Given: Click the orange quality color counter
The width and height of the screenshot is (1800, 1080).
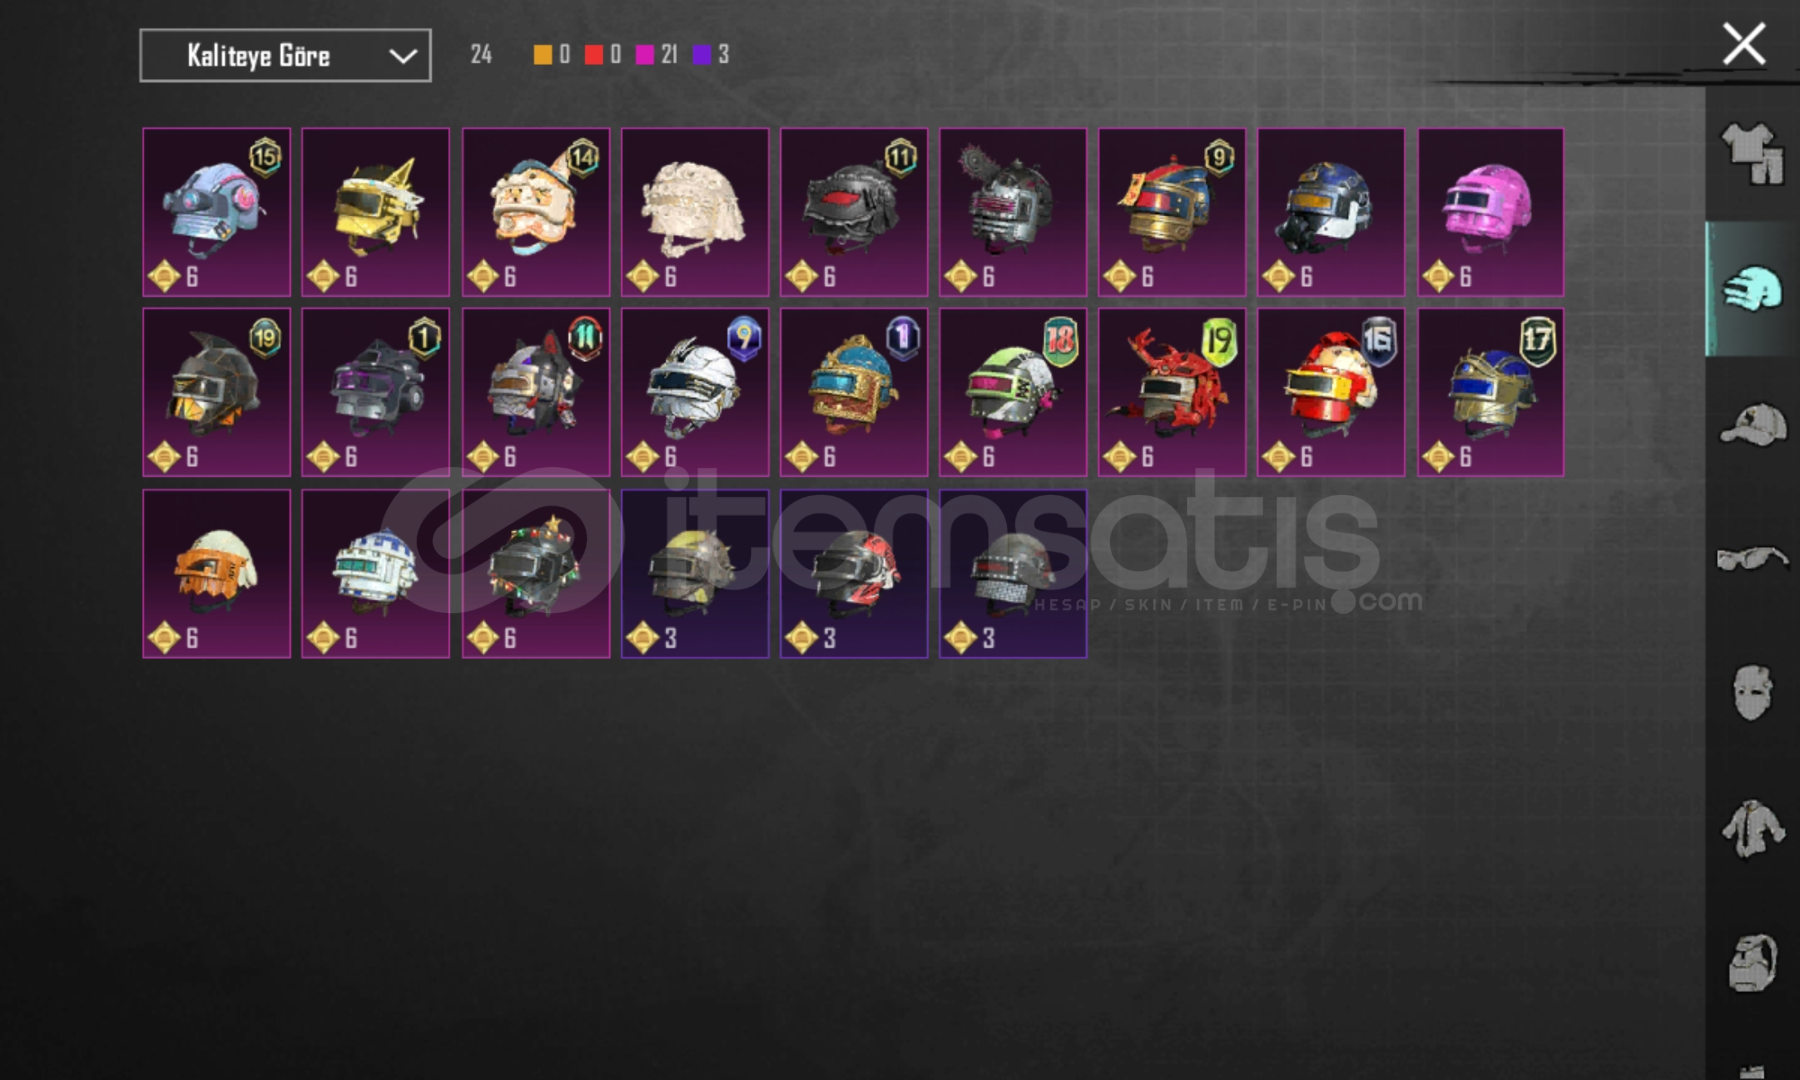Looking at the screenshot, I should (552, 55).
